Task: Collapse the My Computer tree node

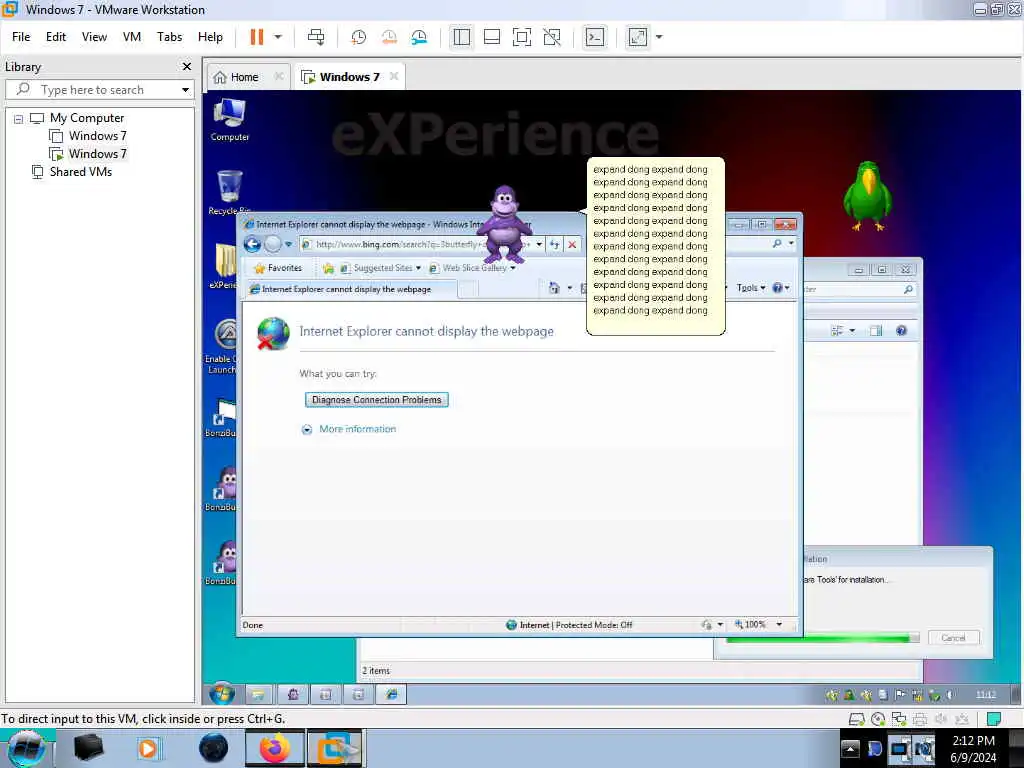Action: tap(18, 119)
